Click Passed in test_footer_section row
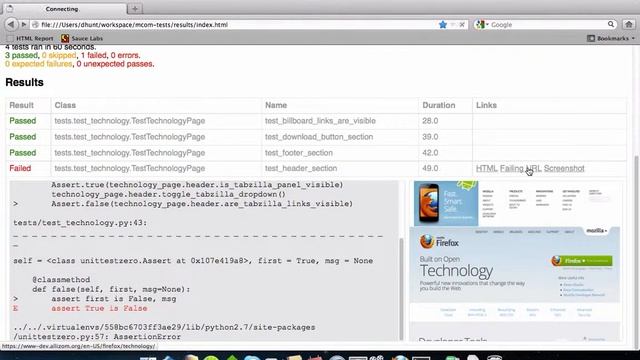Image resolution: width=640 pixels, height=360 pixels. [23, 153]
